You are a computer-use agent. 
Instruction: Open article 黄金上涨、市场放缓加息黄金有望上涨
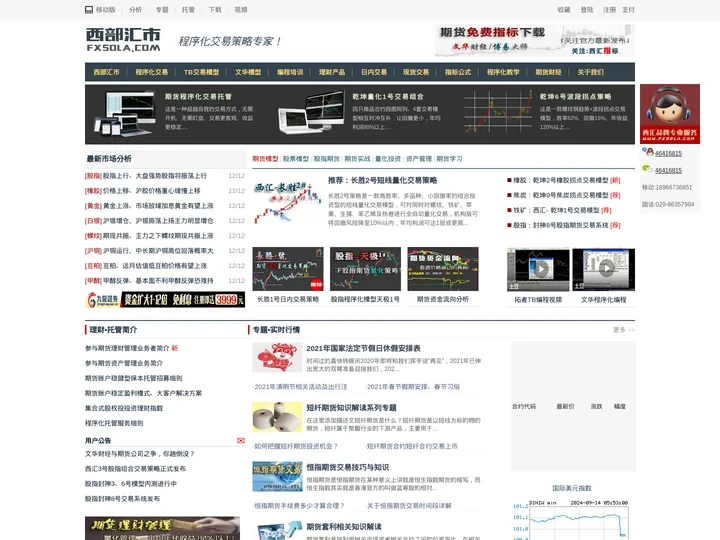pyautogui.click(x=158, y=206)
